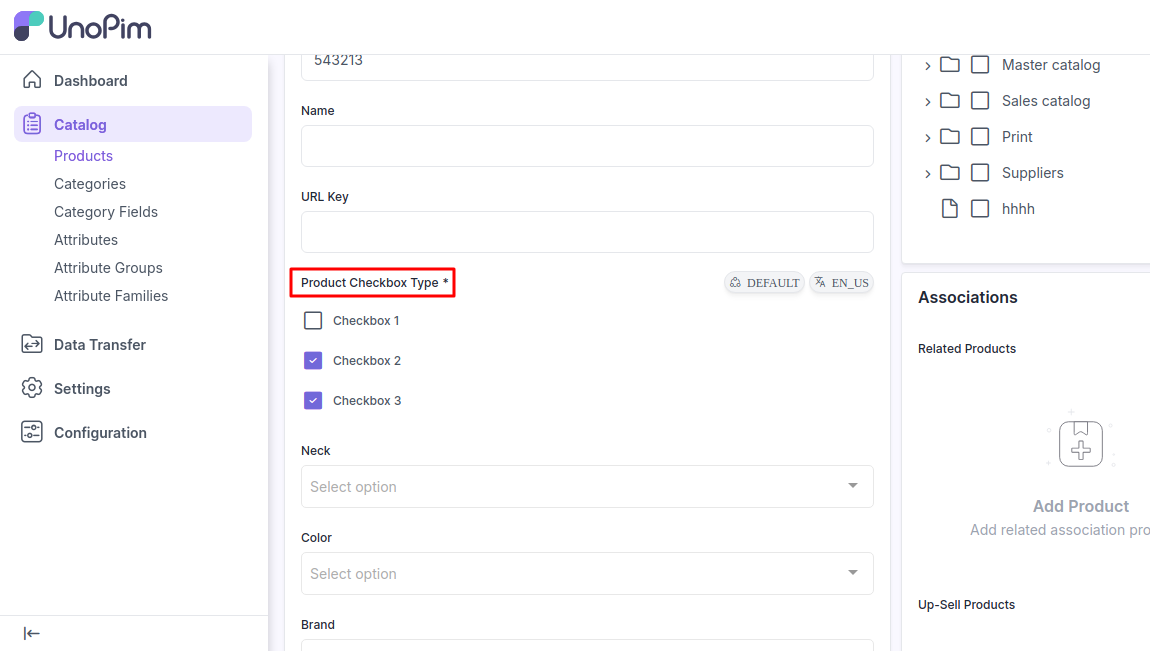1150x651 pixels.
Task: Click the Catalog clipboard icon
Action: (x=32, y=124)
